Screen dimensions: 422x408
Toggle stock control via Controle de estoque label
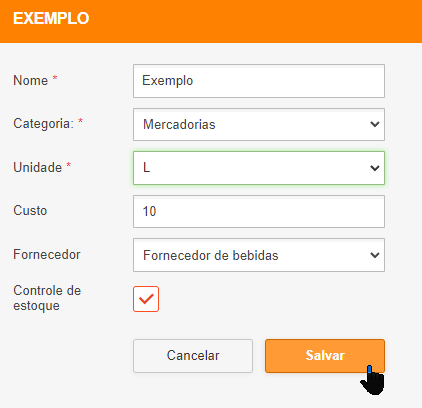coord(47,298)
